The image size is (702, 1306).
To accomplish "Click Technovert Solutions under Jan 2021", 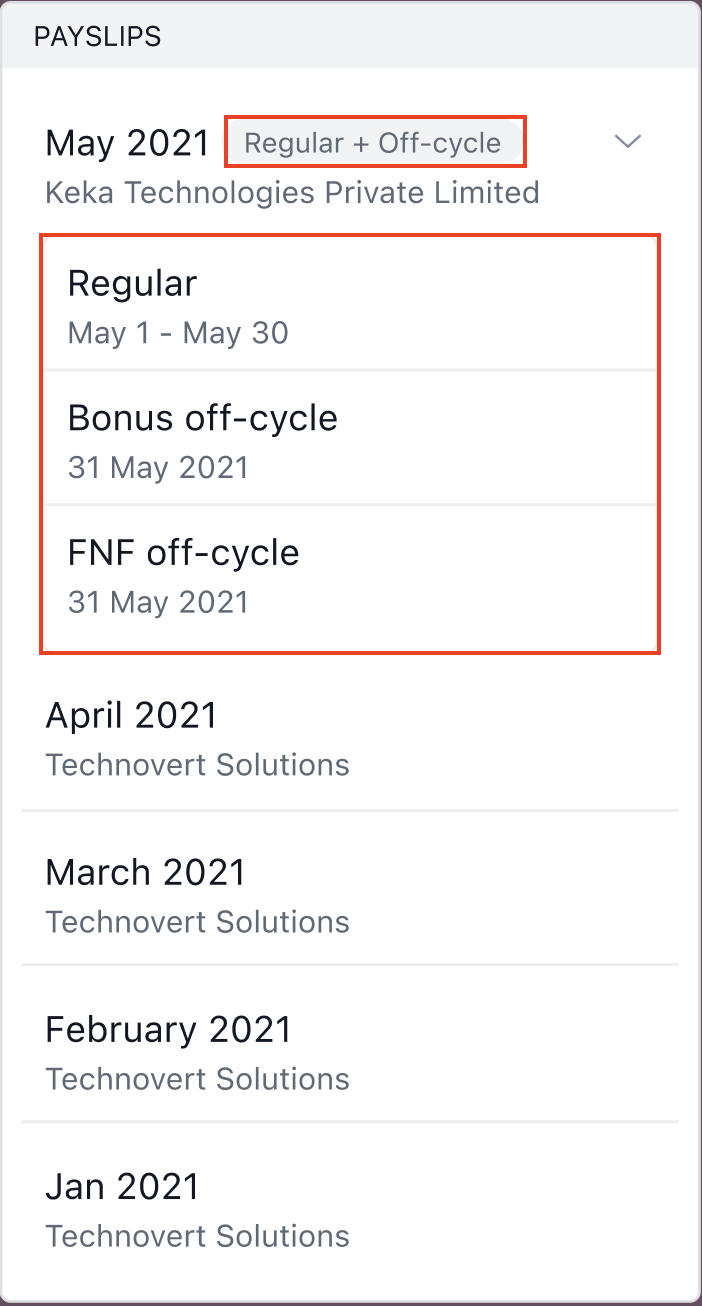I will coord(197,1235).
